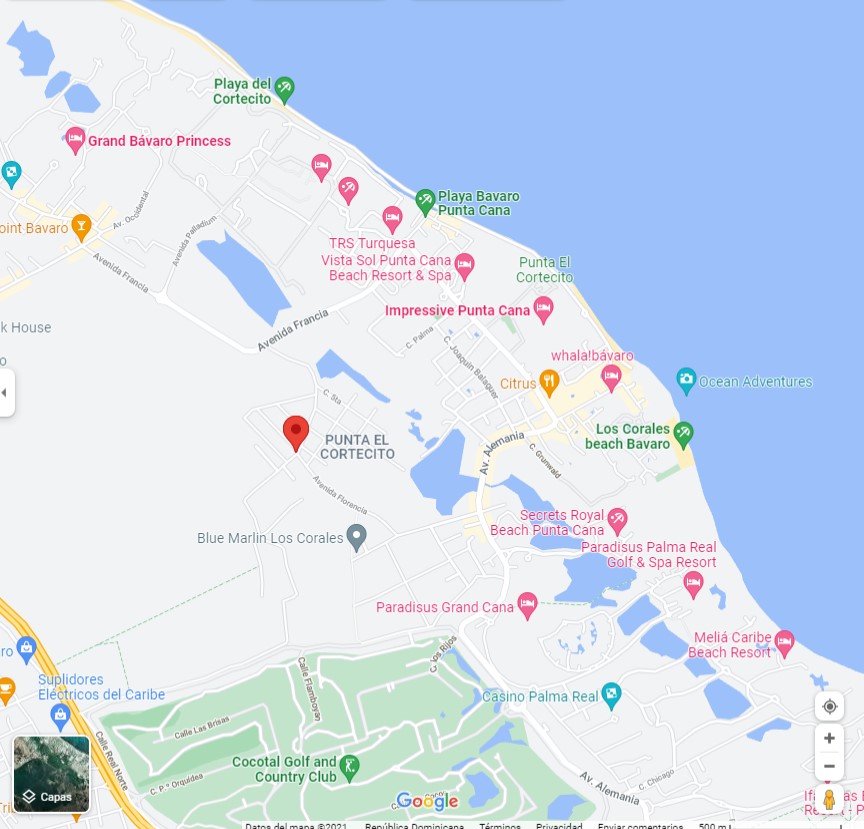Screen dimensions: 864x829
Task: Open the Capas layers thumbnail
Action: point(51,774)
